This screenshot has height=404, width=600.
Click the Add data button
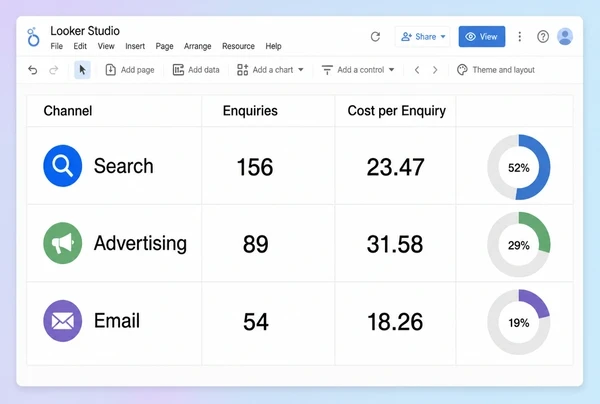(x=196, y=70)
